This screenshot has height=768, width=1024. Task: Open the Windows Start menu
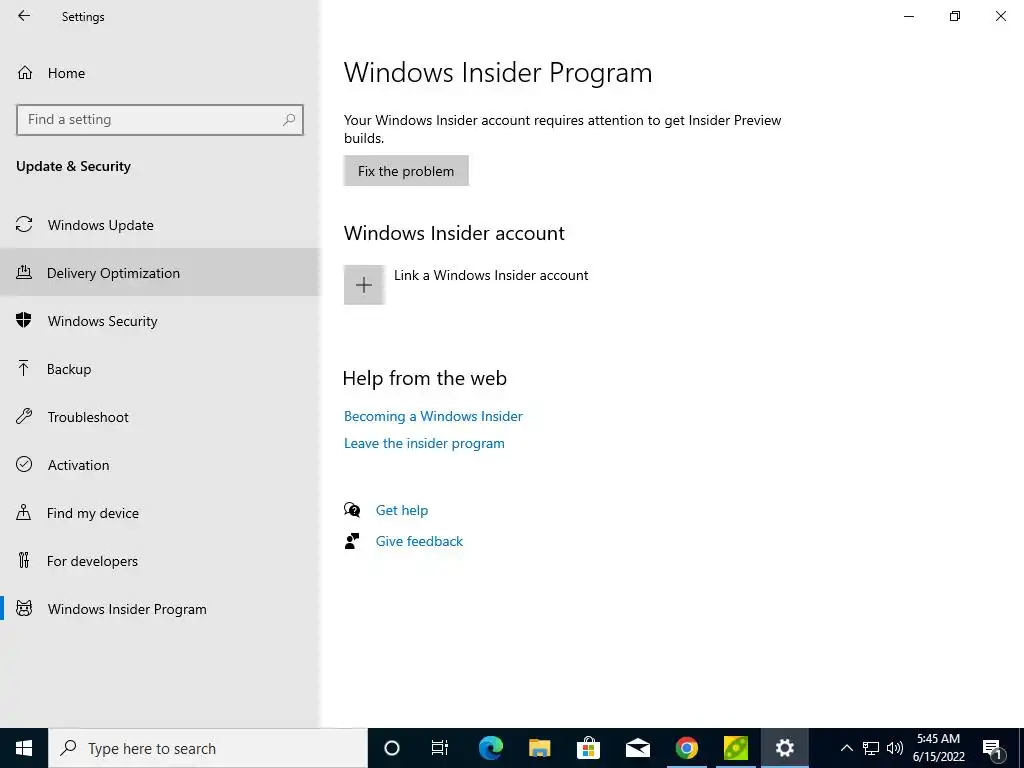(24, 748)
